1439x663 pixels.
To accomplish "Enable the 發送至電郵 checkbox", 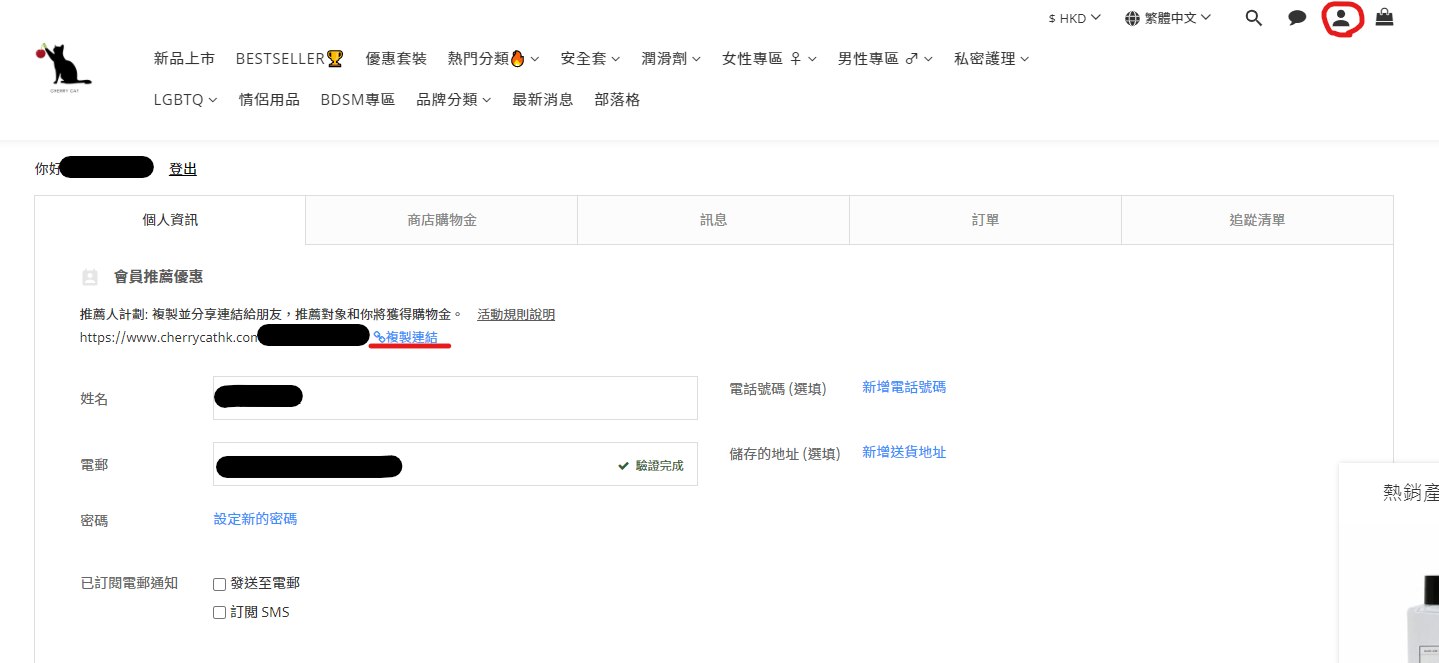I will [x=220, y=584].
